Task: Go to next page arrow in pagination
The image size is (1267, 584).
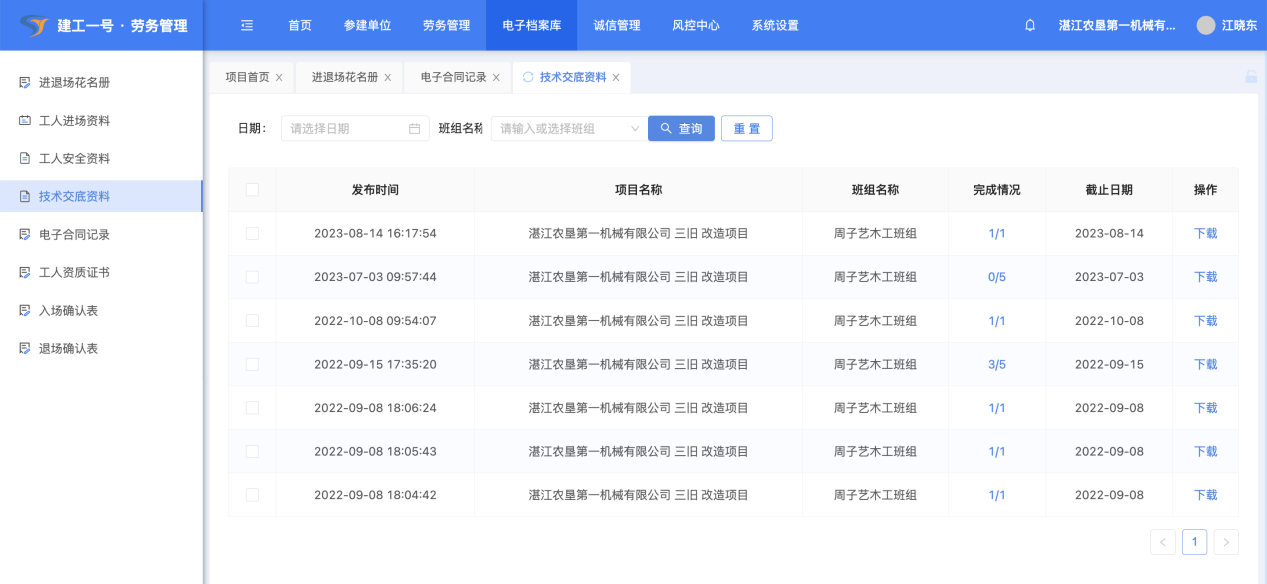Action: click(x=1226, y=542)
